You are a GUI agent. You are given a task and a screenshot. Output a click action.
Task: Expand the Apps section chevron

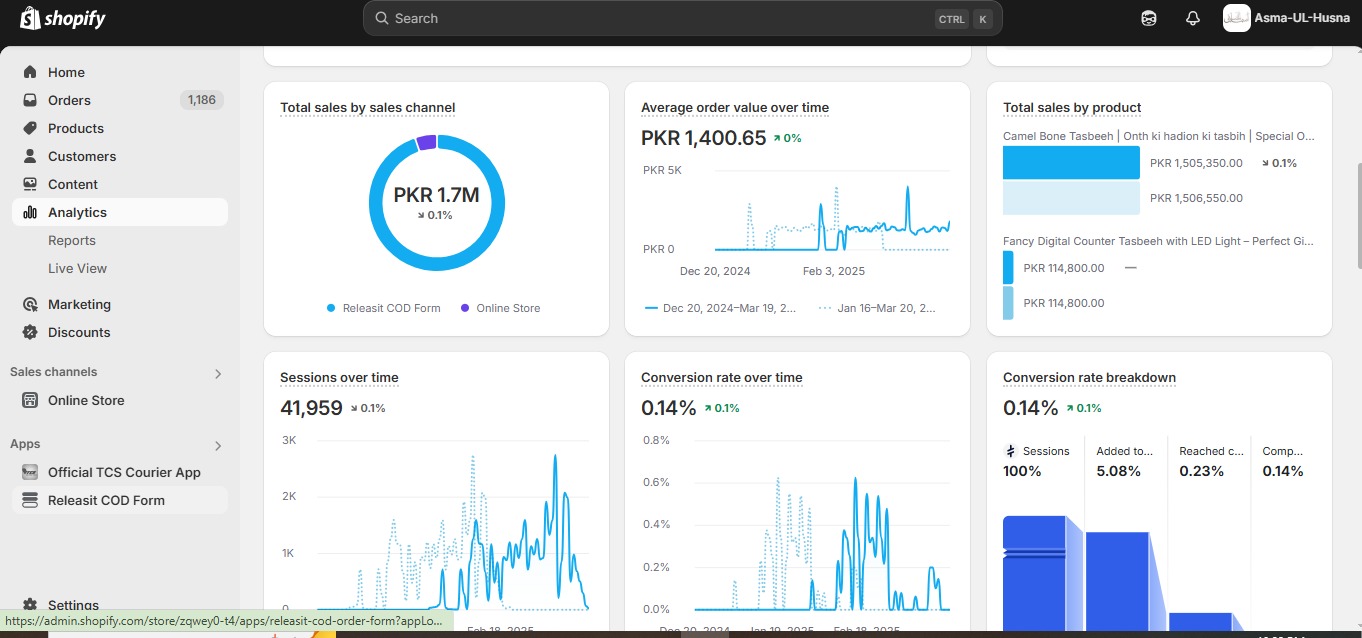click(218, 445)
